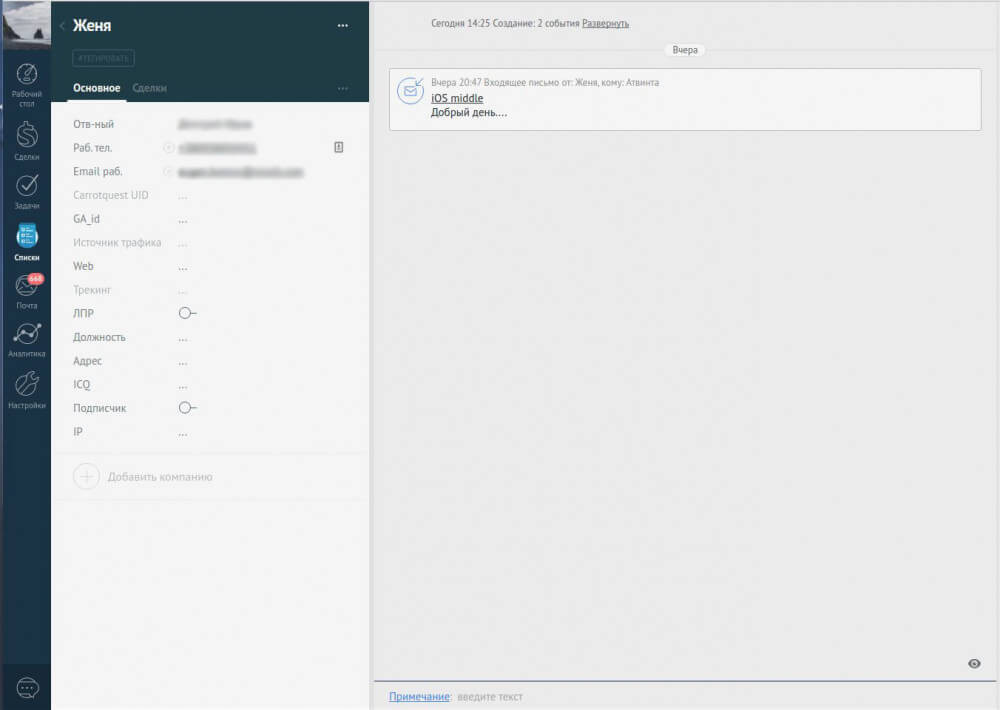Open the chat bubble icon in the sidebar
The height and width of the screenshot is (710, 1000).
pyautogui.click(x=27, y=688)
